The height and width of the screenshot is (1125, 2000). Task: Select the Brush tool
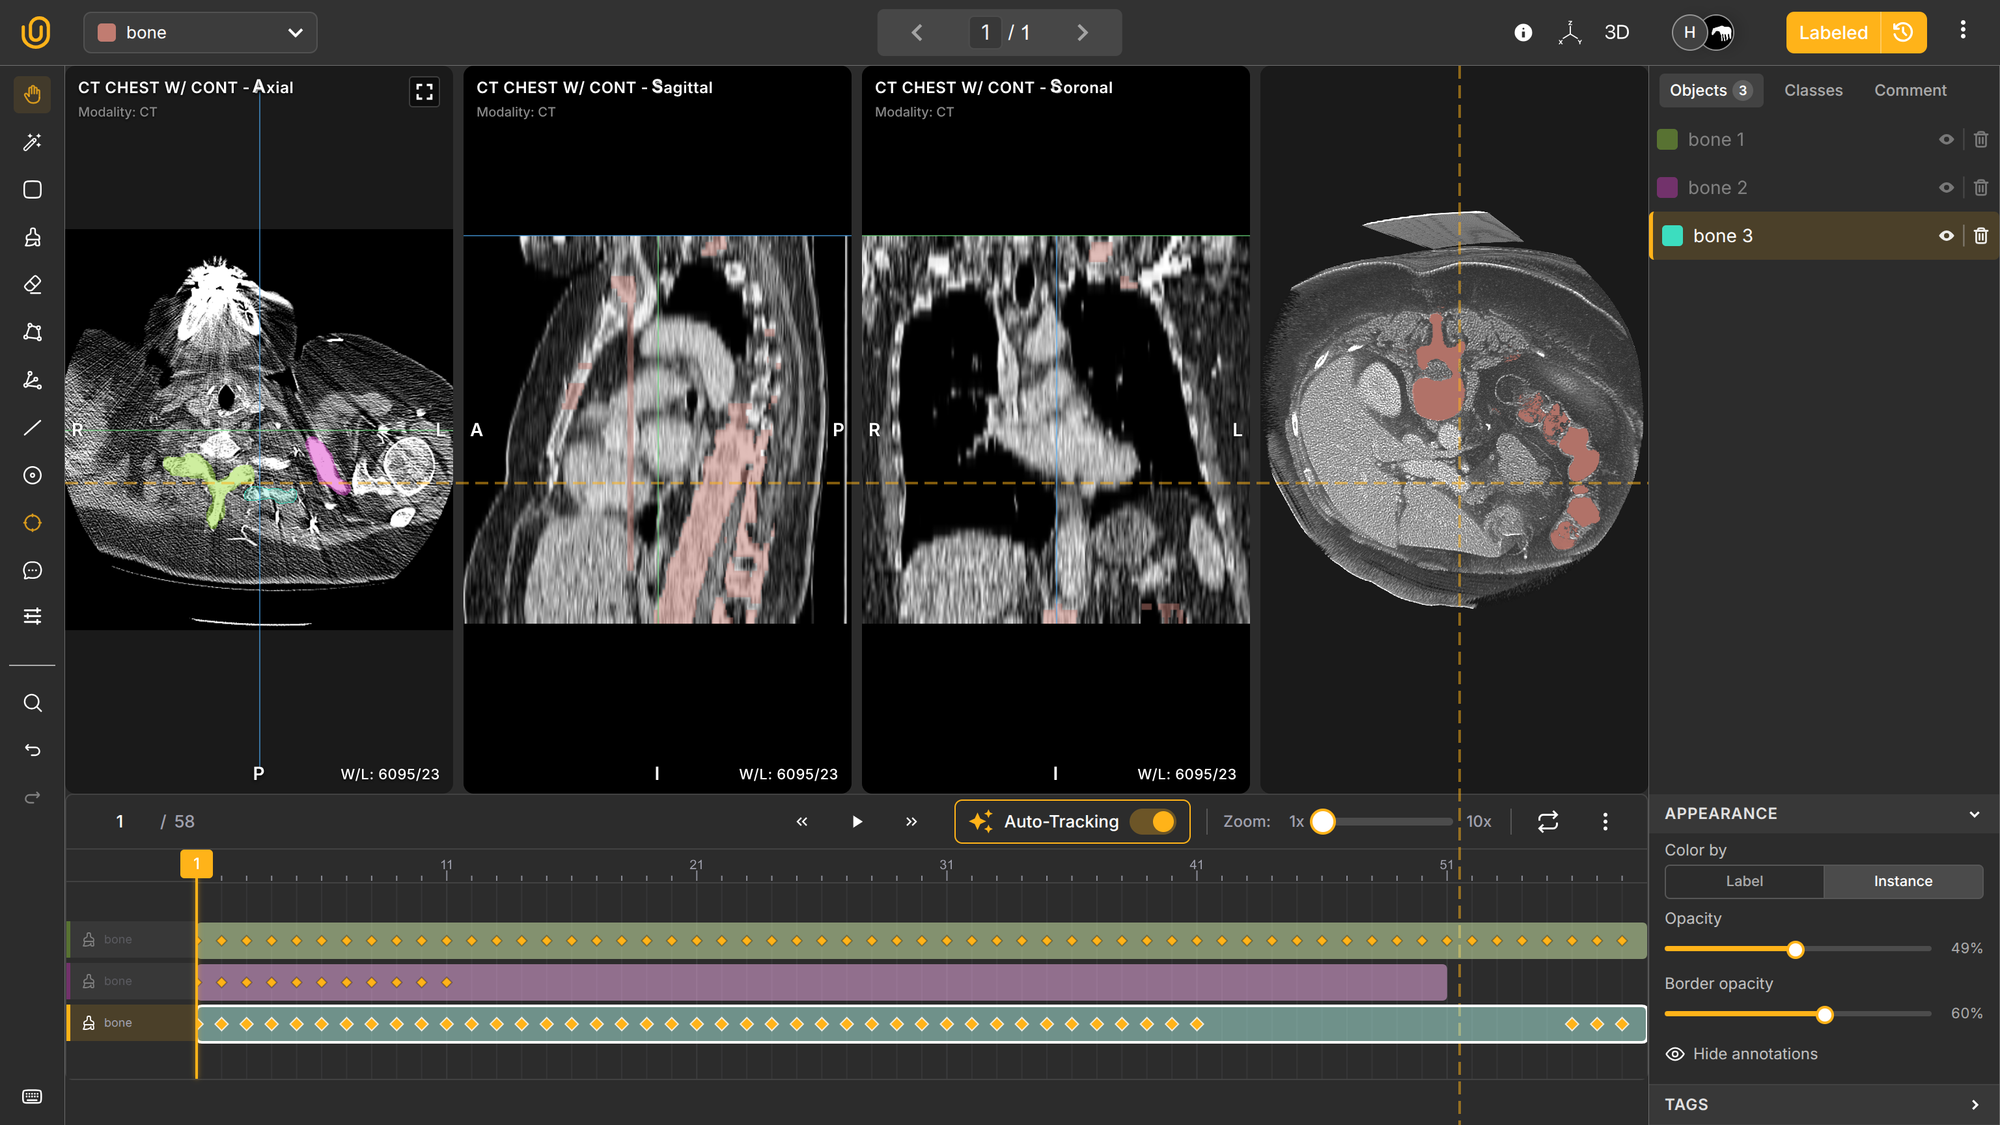[x=31, y=238]
